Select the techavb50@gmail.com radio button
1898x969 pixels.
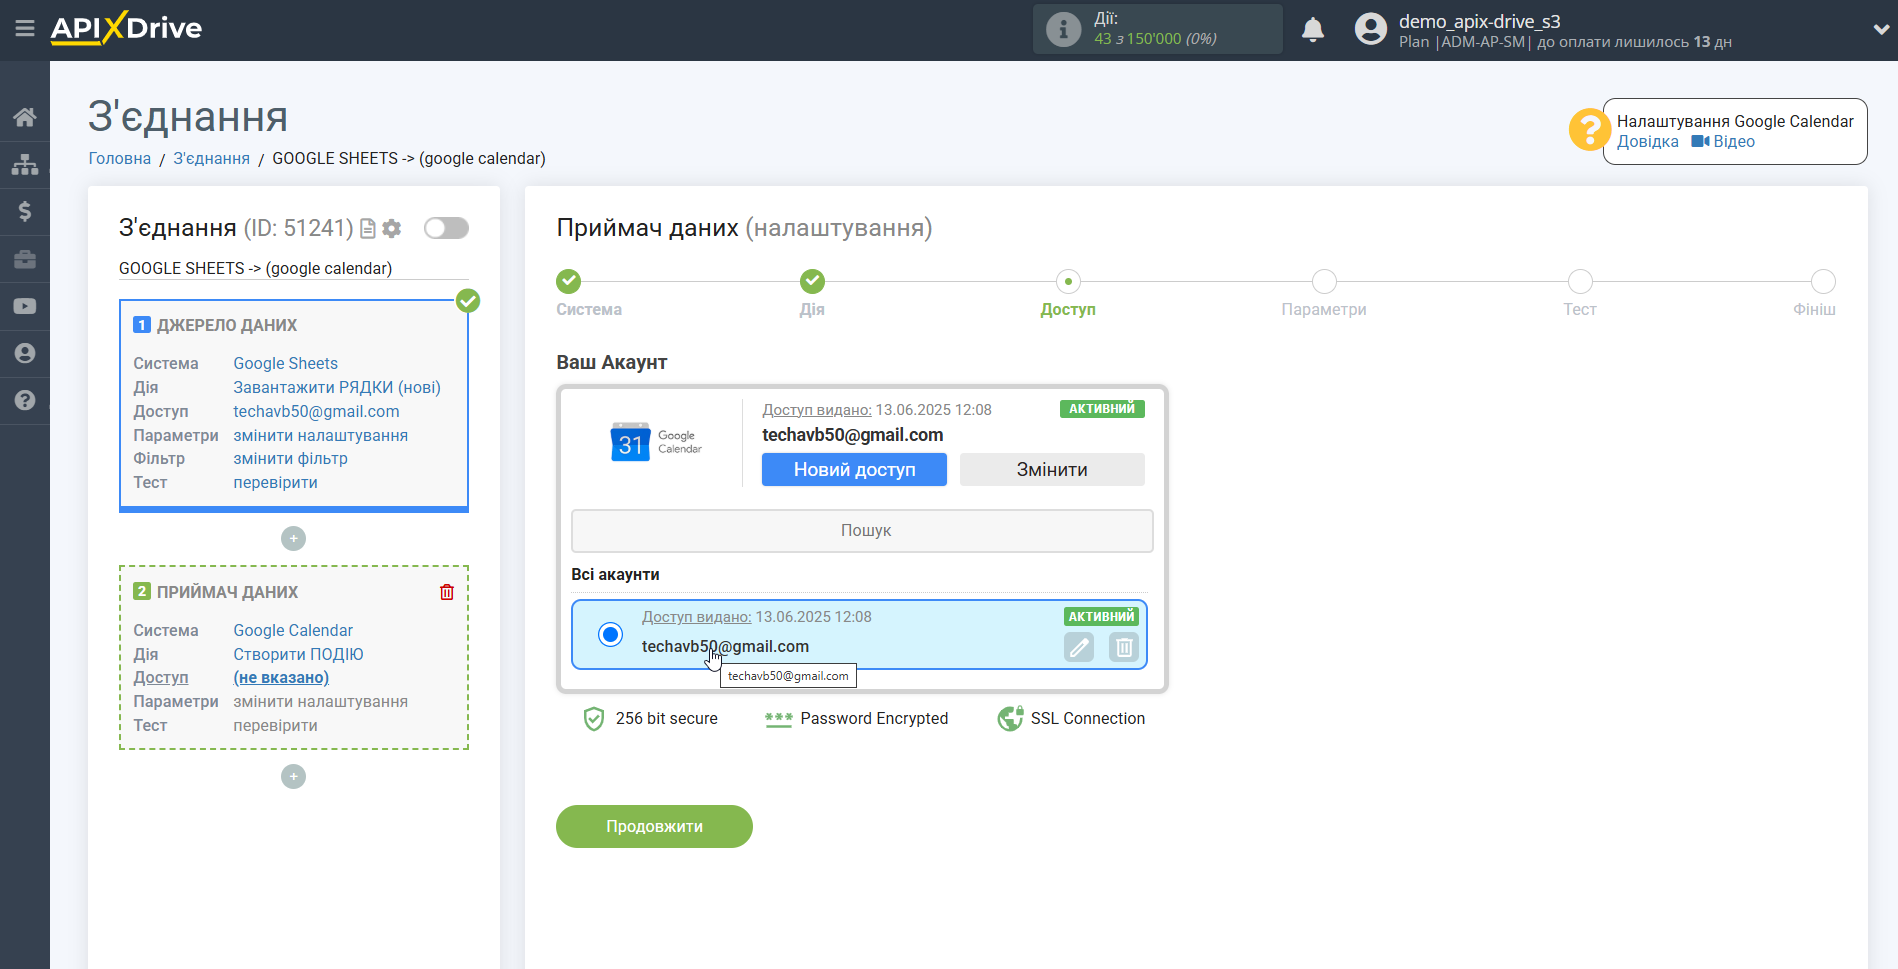(610, 634)
